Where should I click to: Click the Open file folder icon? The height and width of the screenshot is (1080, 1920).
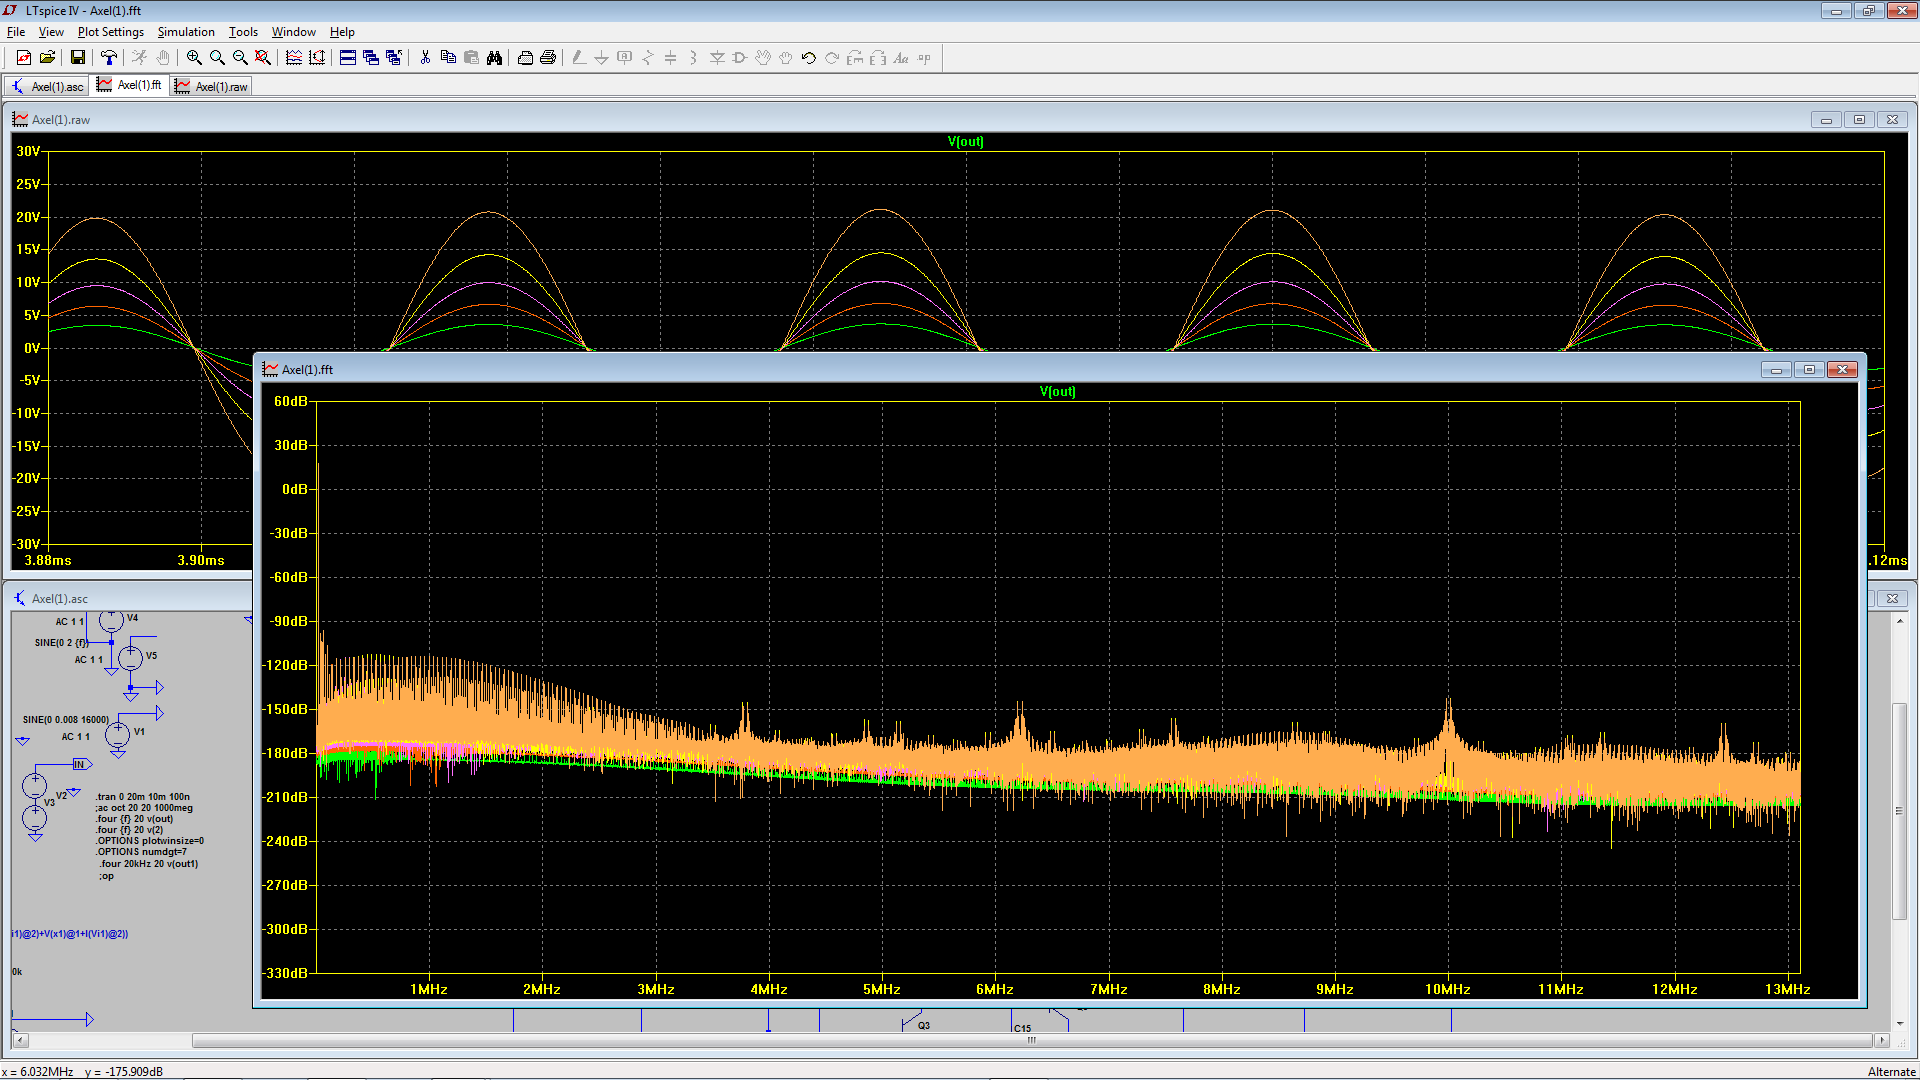tap(47, 58)
